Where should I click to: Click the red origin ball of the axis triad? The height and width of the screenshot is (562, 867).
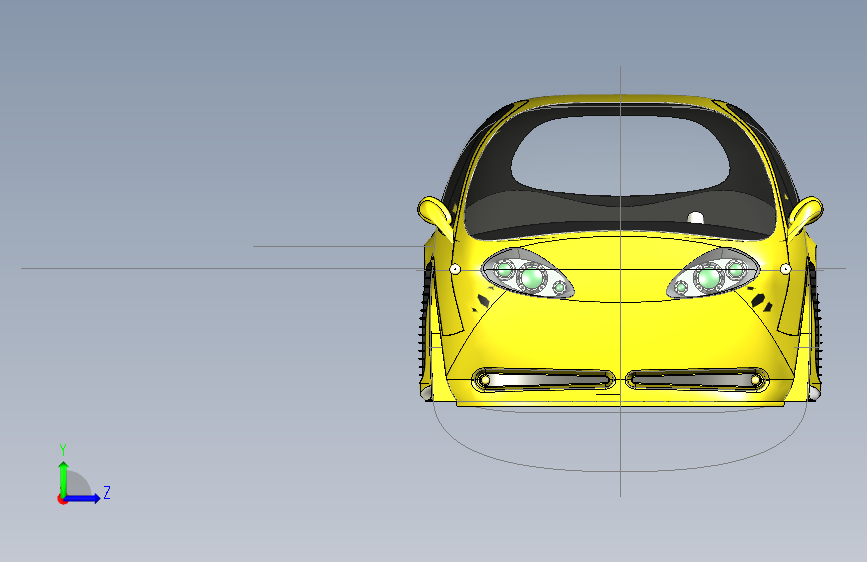(62, 499)
